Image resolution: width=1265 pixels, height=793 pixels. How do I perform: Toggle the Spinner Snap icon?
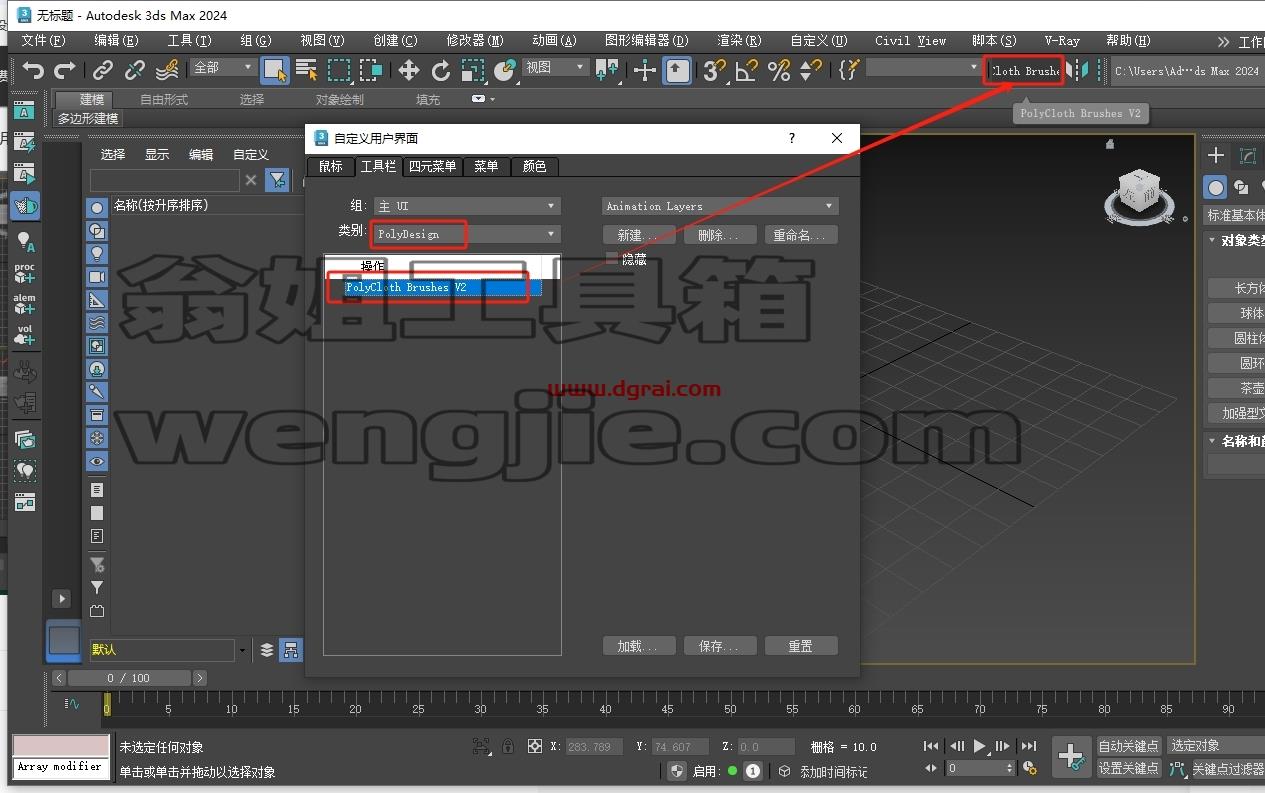810,70
